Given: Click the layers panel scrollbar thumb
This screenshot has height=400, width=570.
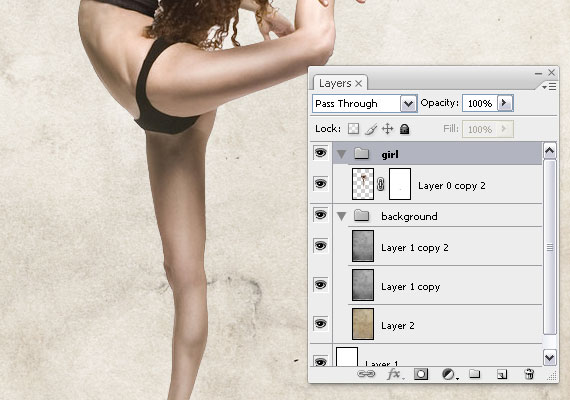Looking at the screenshot, I should coord(550,247).
